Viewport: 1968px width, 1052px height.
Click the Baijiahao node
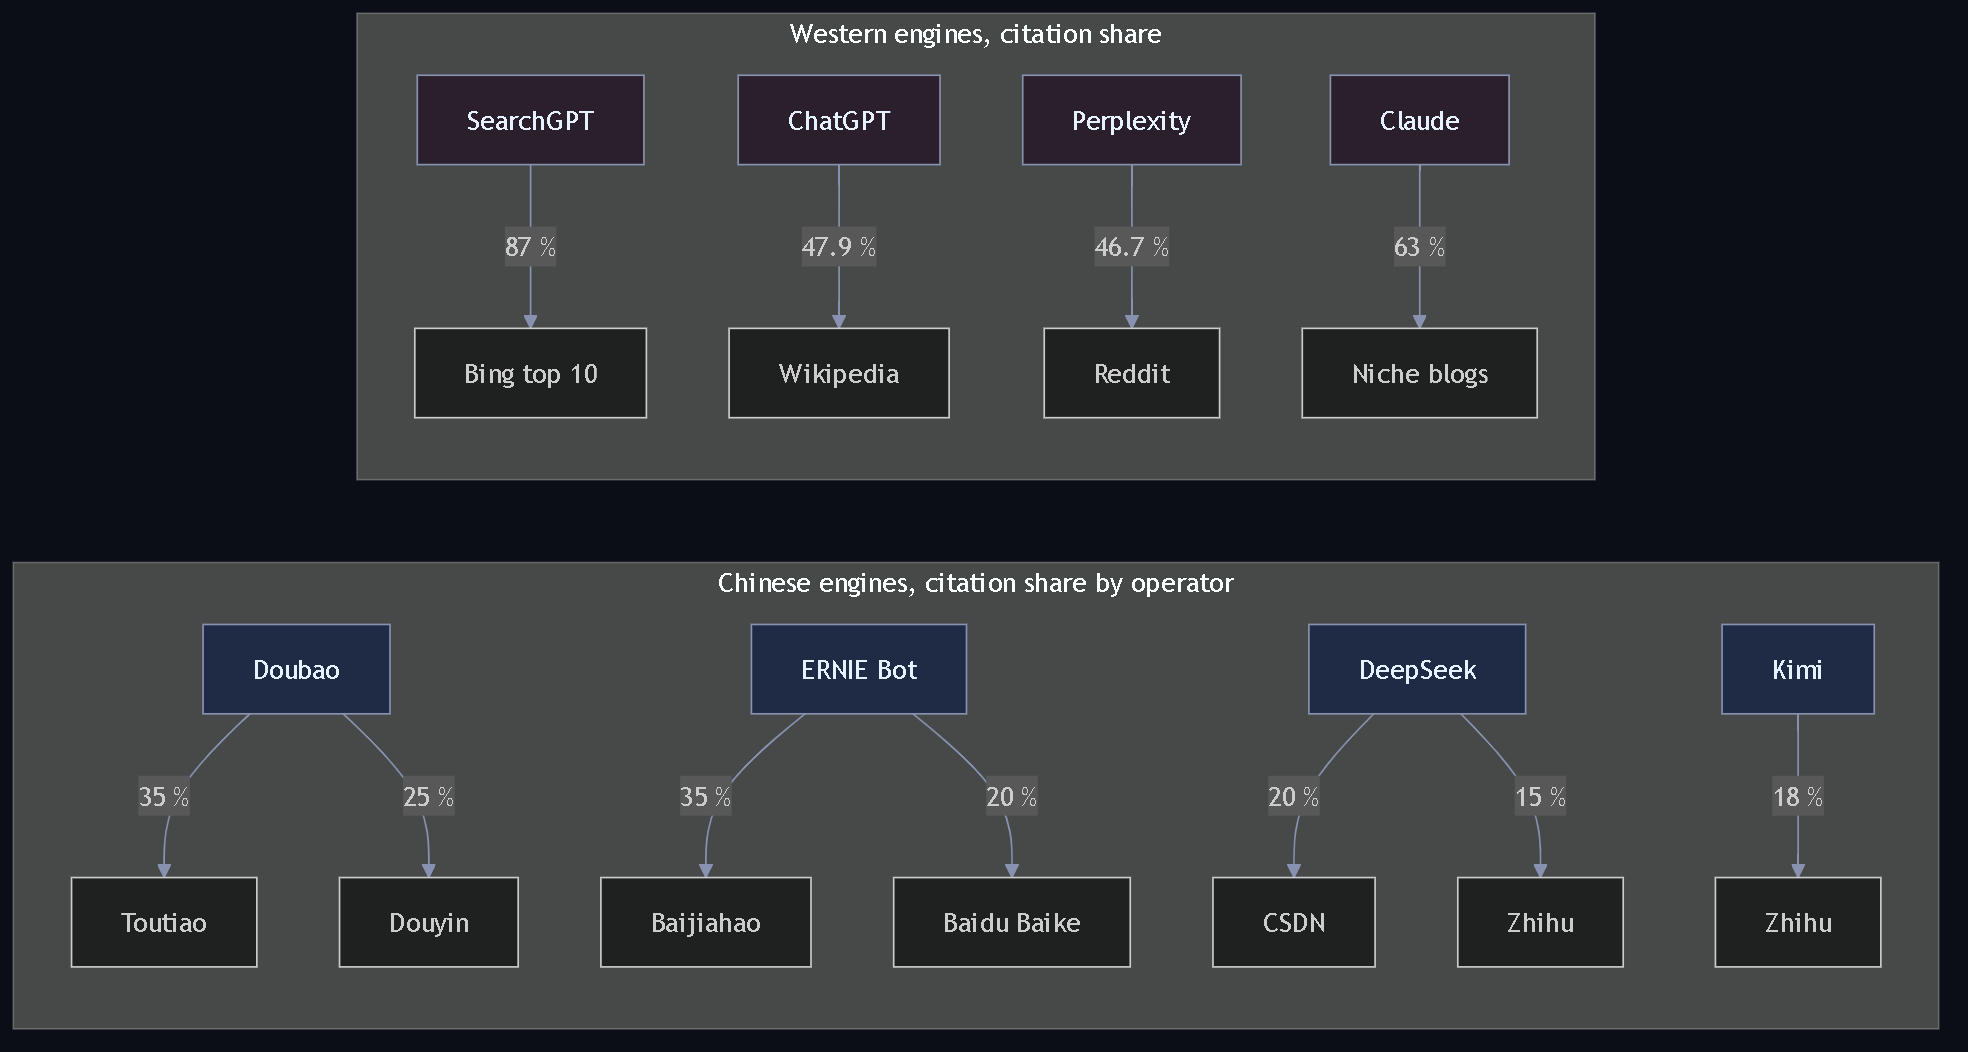(706, 922)
